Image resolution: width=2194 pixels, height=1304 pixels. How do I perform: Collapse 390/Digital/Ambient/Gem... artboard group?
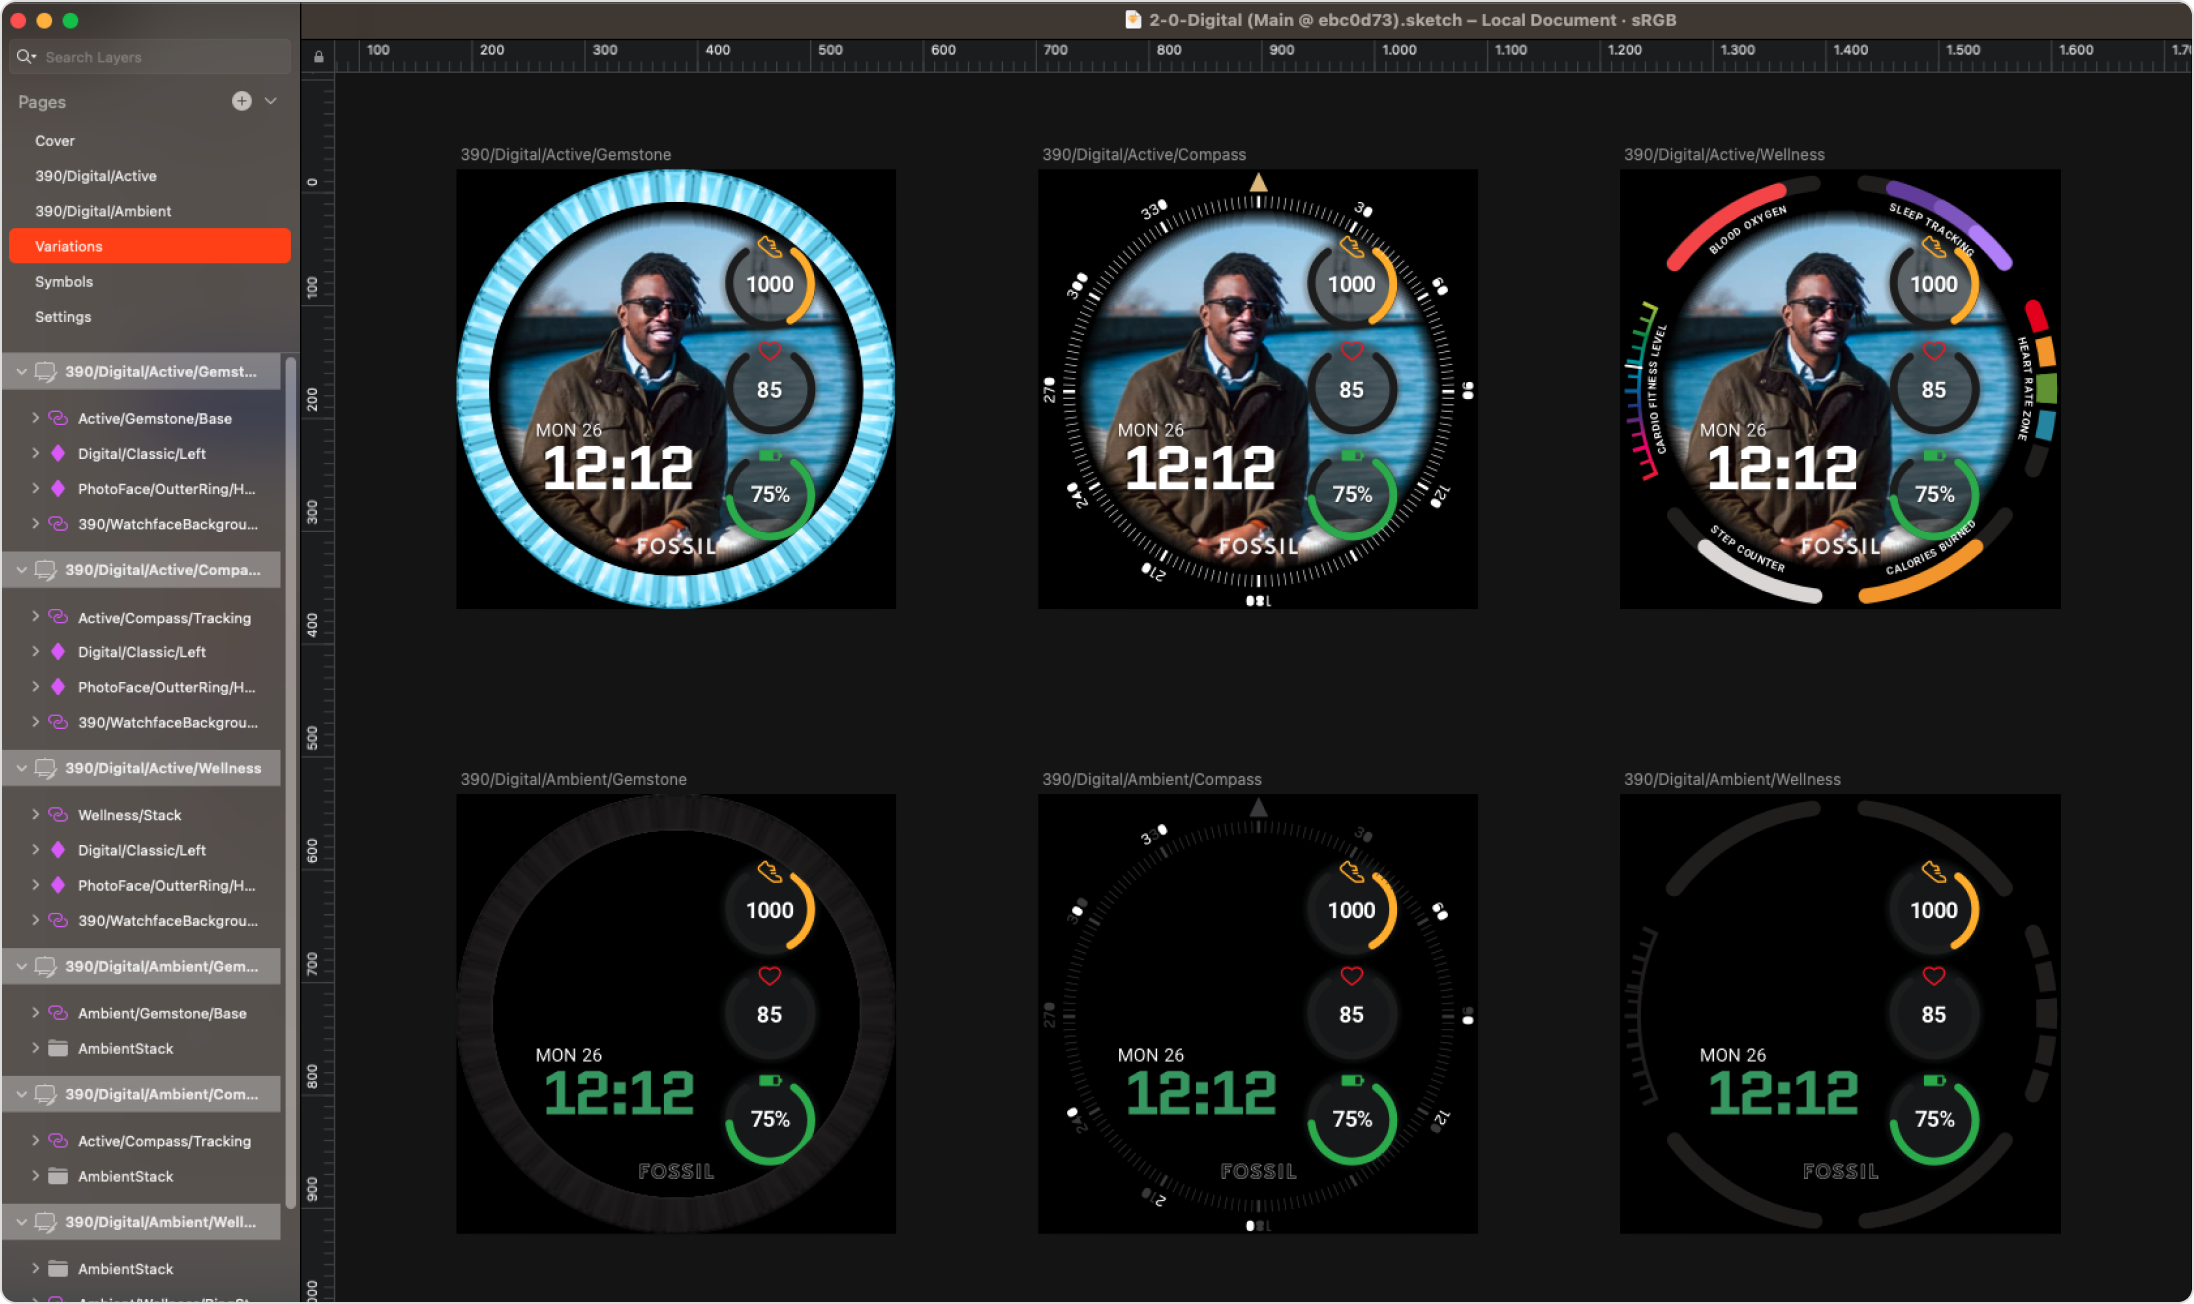coord(21,966)
